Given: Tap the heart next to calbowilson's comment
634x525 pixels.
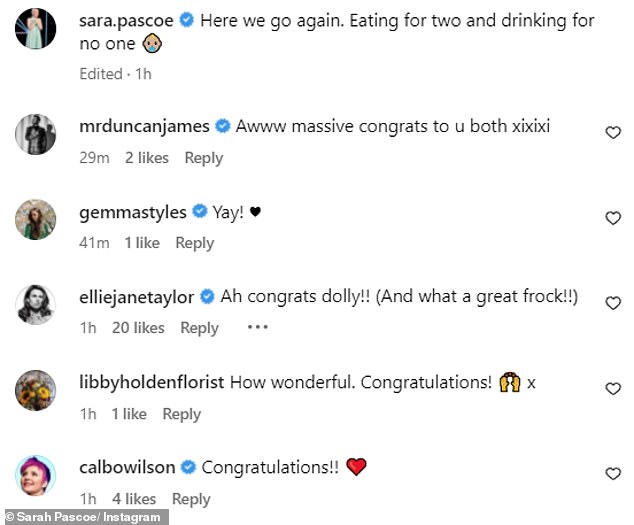Looking at the screenshot, I should pos(613,474).
